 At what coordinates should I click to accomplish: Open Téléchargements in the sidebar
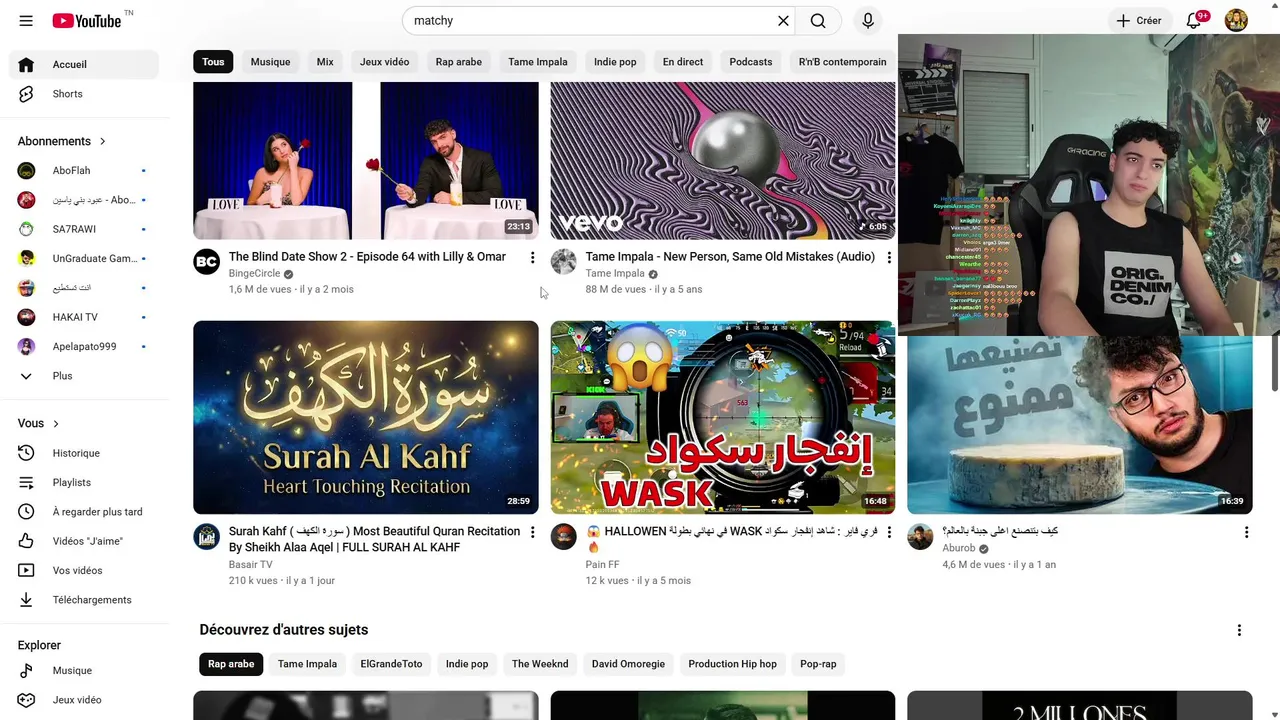coord(84,600)
